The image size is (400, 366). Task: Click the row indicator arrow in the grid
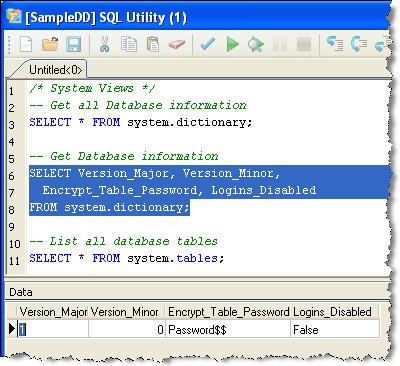12,329
